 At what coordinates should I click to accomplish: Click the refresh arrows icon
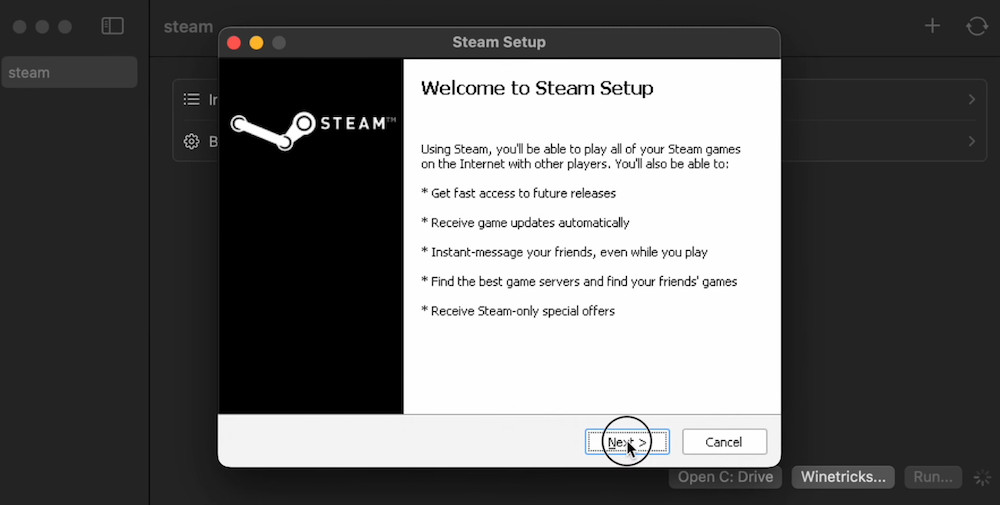976,26
